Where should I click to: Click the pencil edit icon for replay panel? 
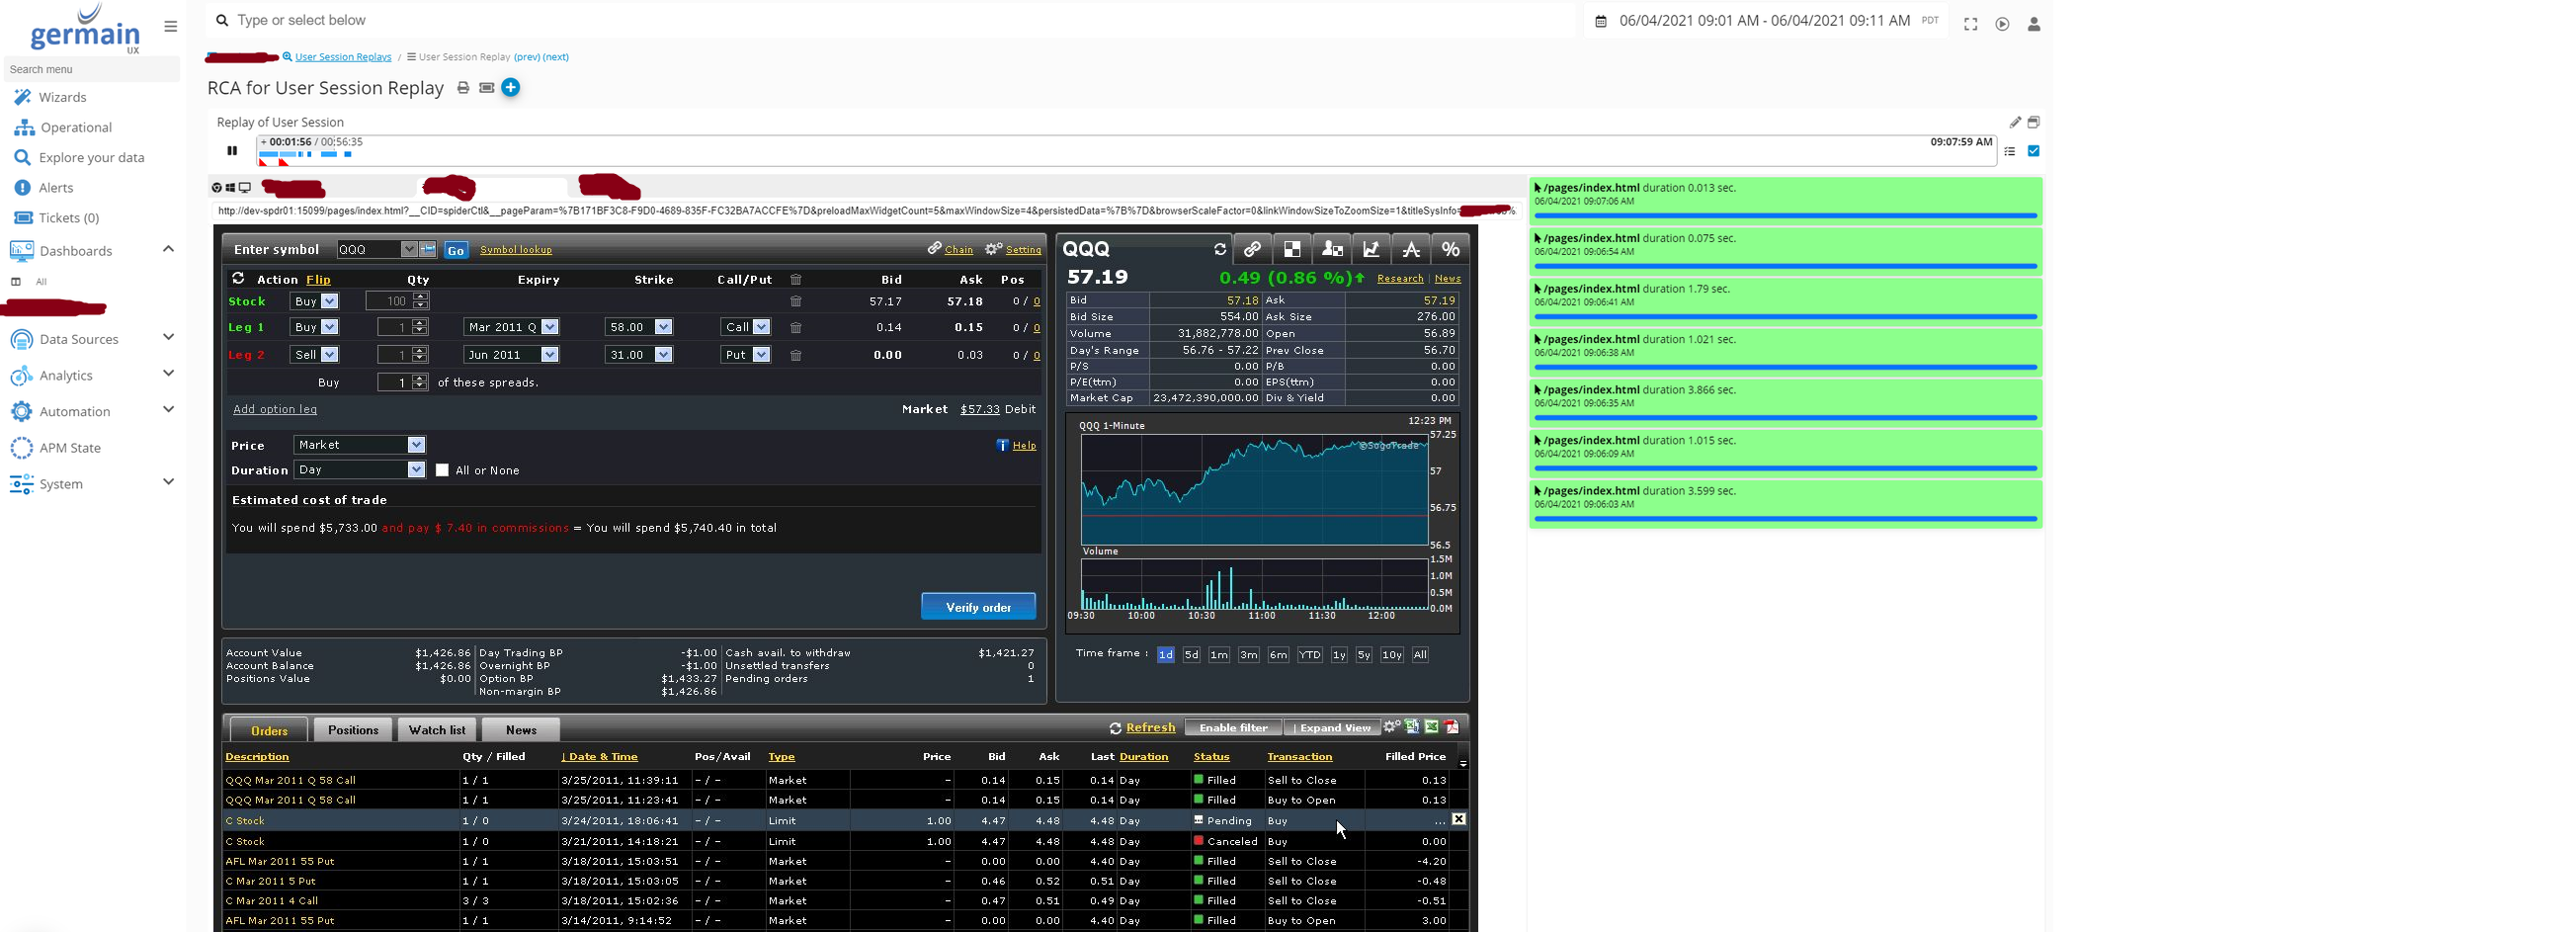pyautogui.click(x=2015, y=122)
